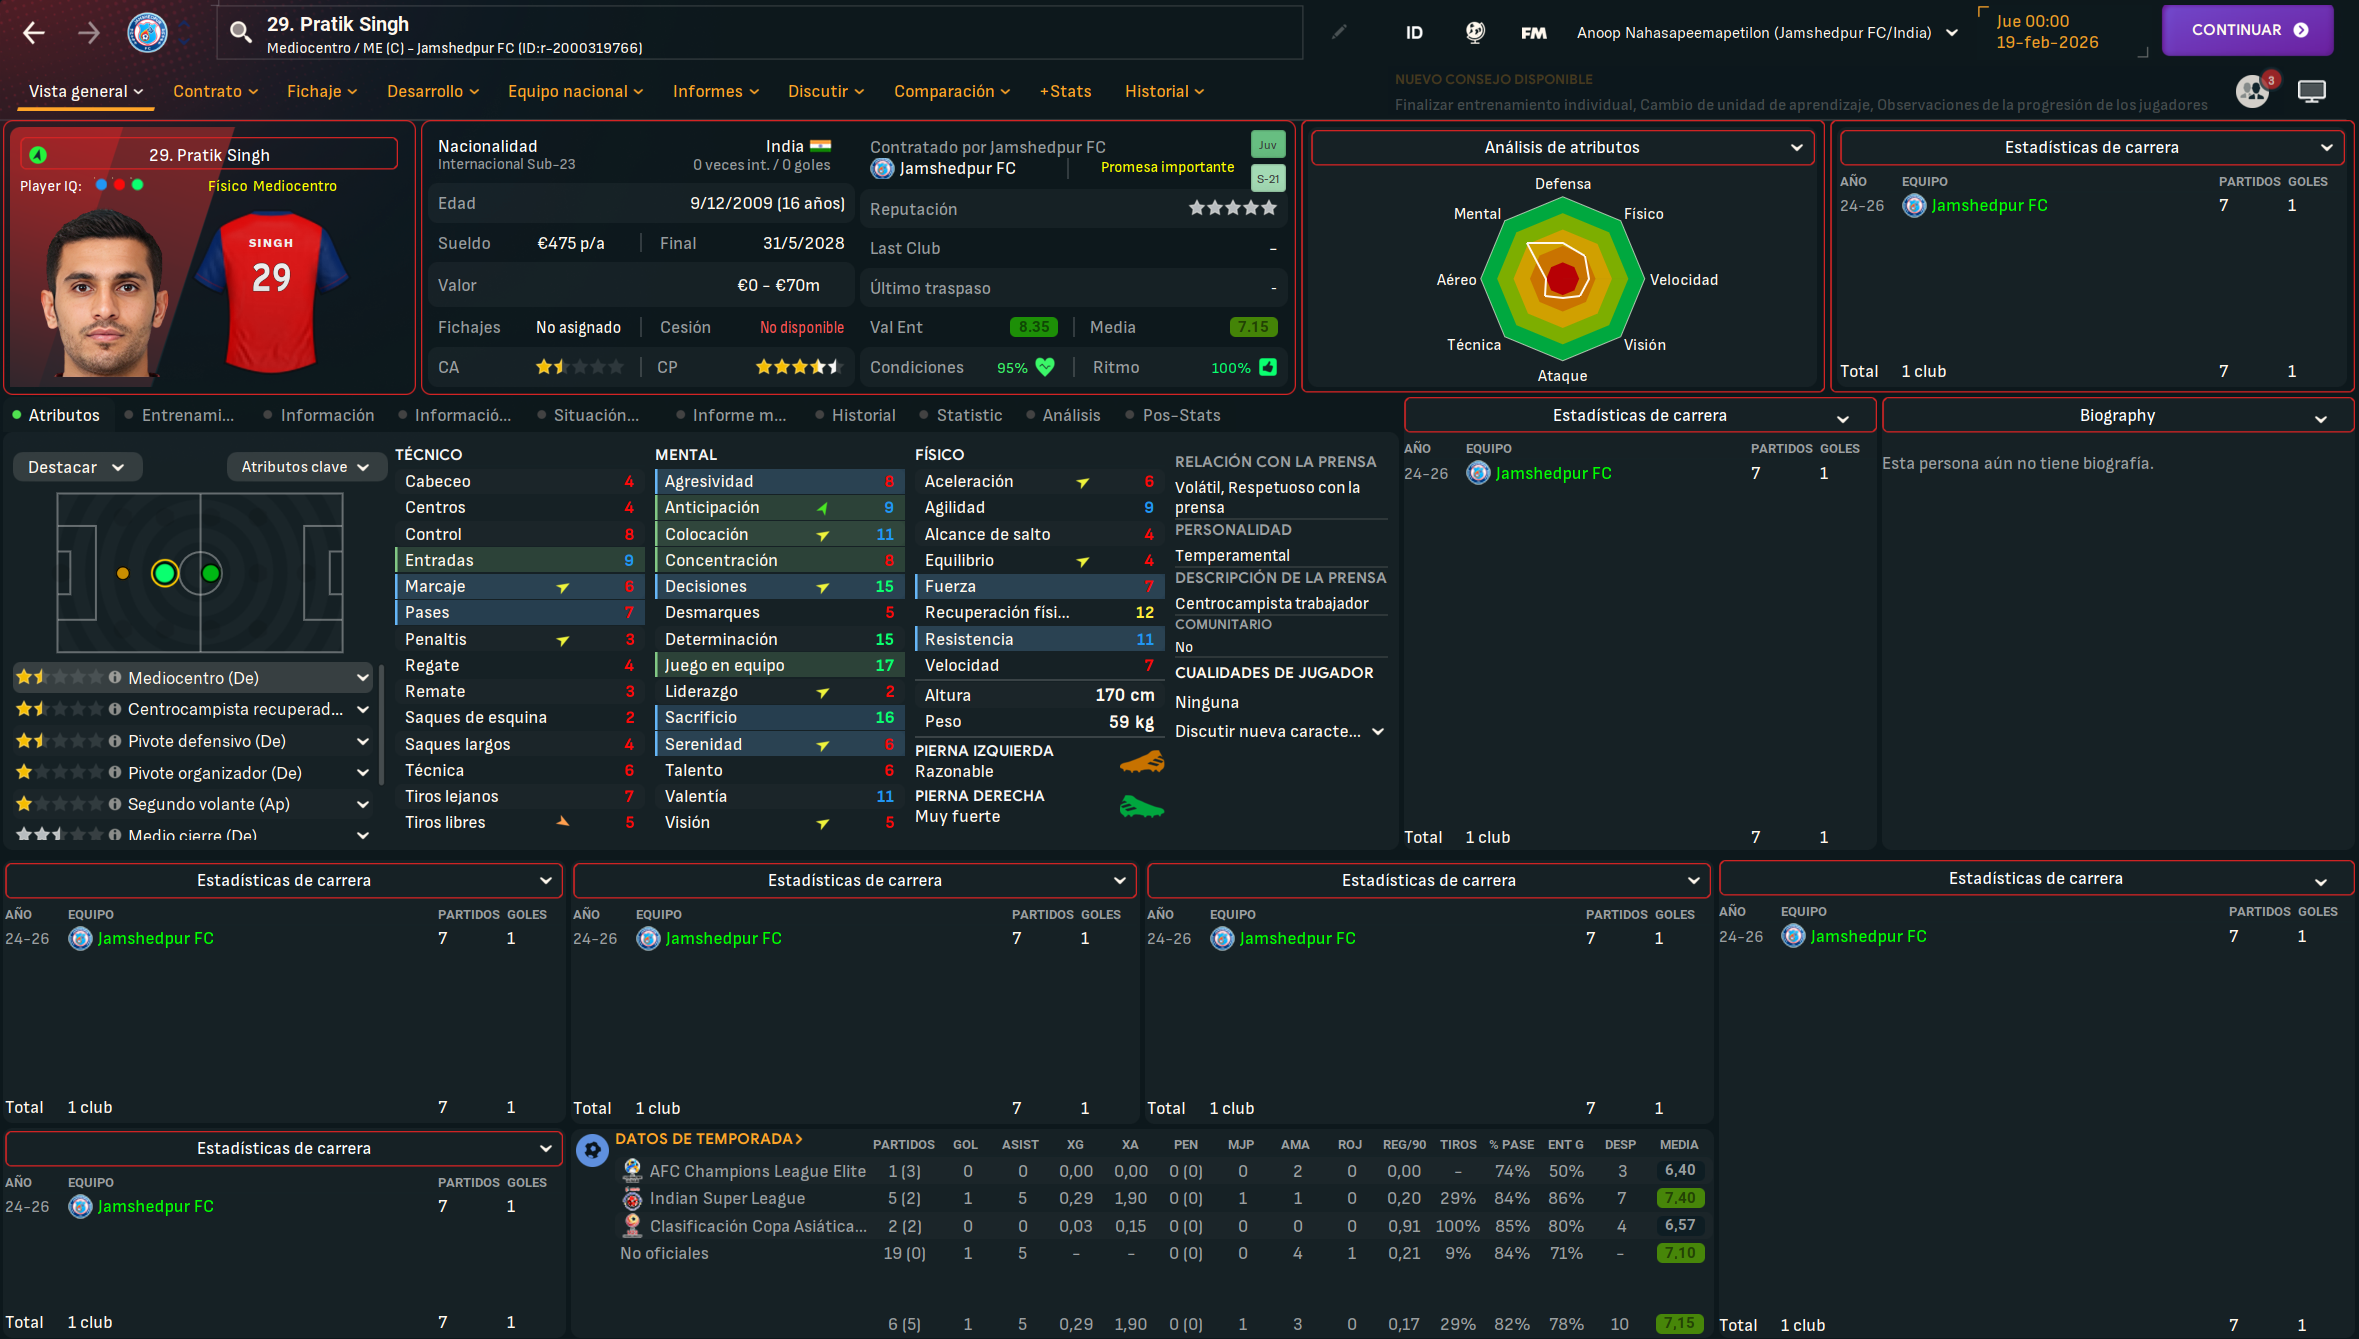
Task: Select the Historial radio tab under profile
Action: tap(855, 415)
